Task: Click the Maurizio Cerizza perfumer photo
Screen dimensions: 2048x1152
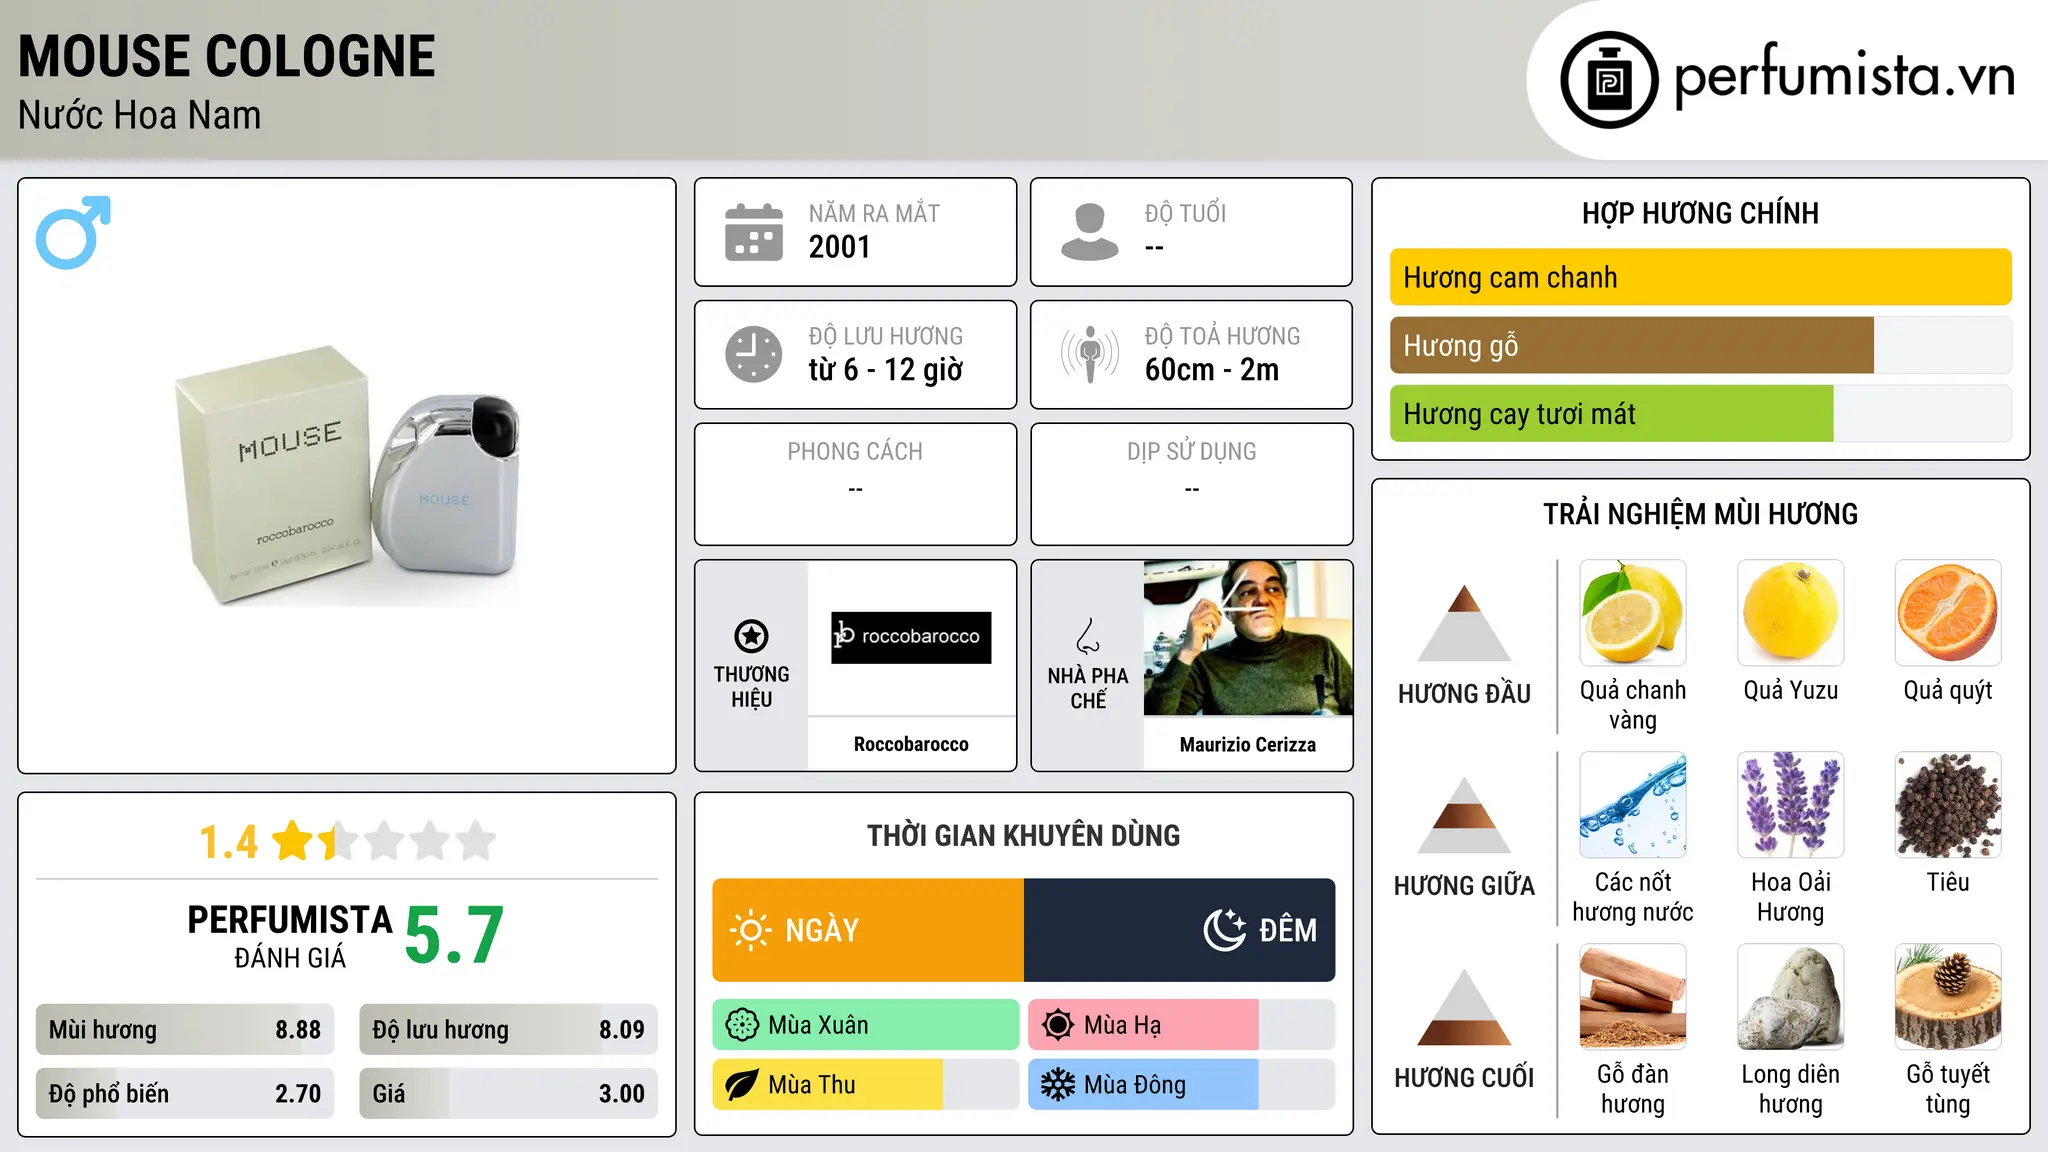Action: click(1248, 638)
